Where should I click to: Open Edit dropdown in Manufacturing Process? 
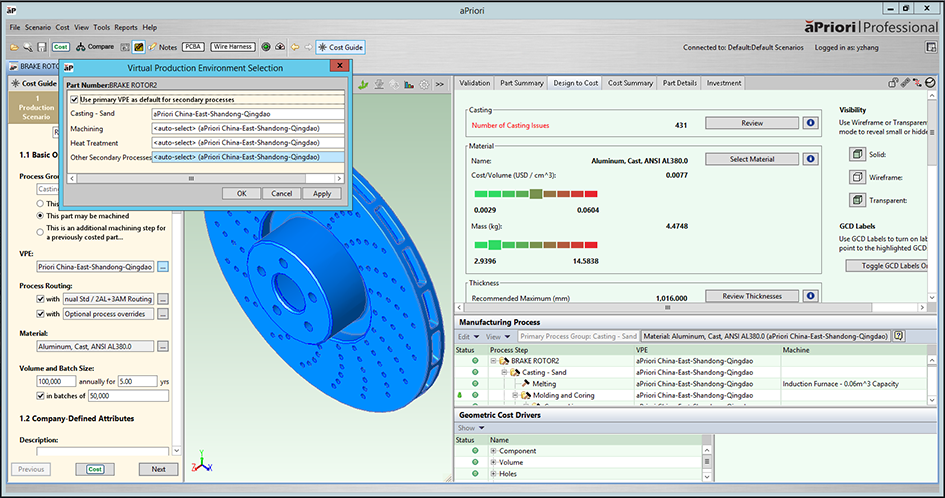click(x=468, y=336)
